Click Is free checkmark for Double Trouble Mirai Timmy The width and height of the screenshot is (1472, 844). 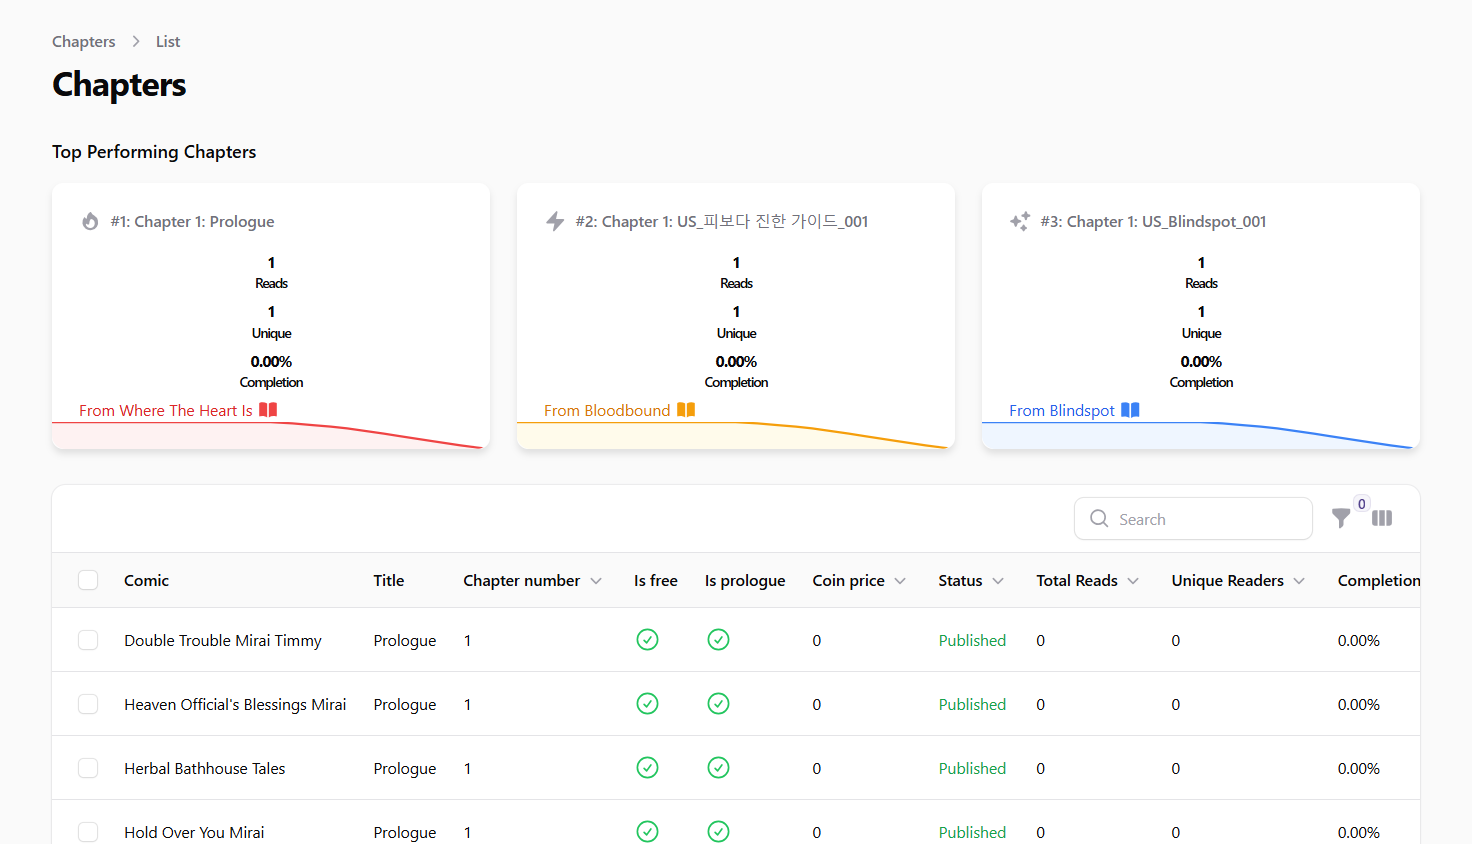pyautogui.click(x=647, y=640)
